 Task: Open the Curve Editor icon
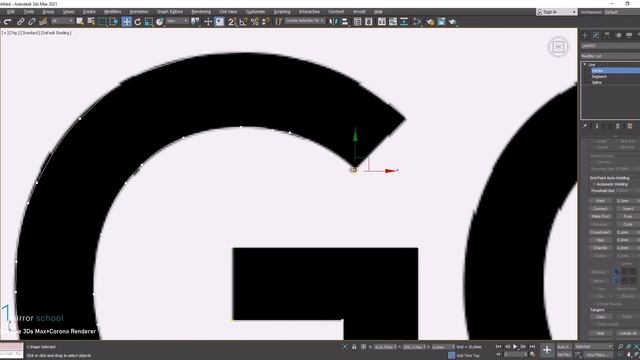[x=393, y=22]
